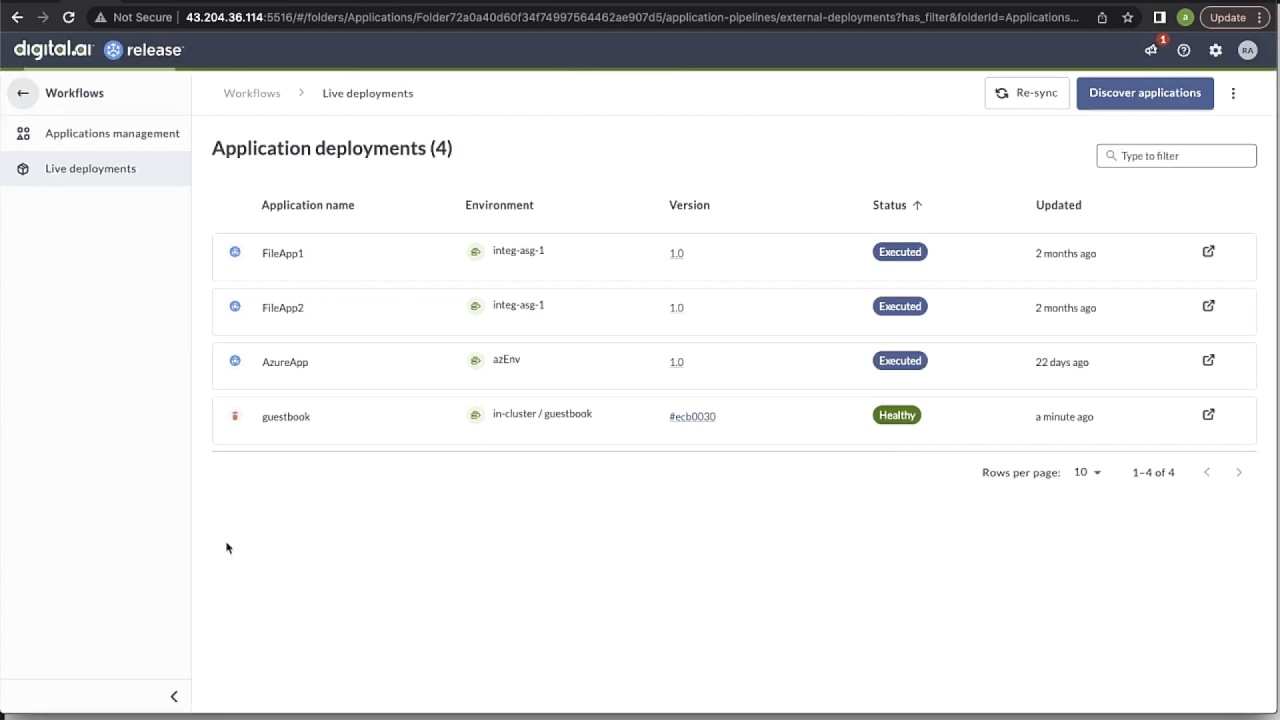Click Workflows breadcrumb link
The width and height of the screenshot is (1280, 720).
click(252, 93)
